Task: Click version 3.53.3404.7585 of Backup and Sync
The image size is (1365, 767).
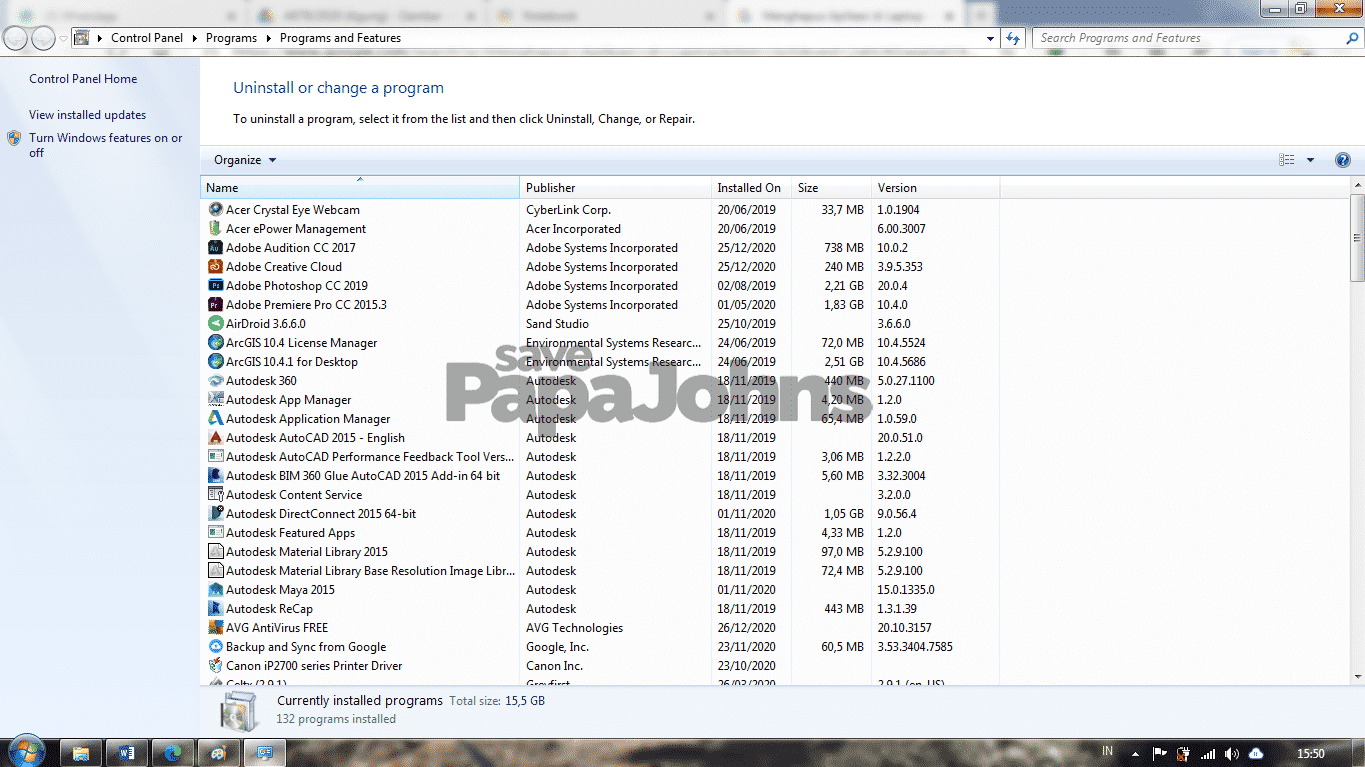Action: coord(915,647)
